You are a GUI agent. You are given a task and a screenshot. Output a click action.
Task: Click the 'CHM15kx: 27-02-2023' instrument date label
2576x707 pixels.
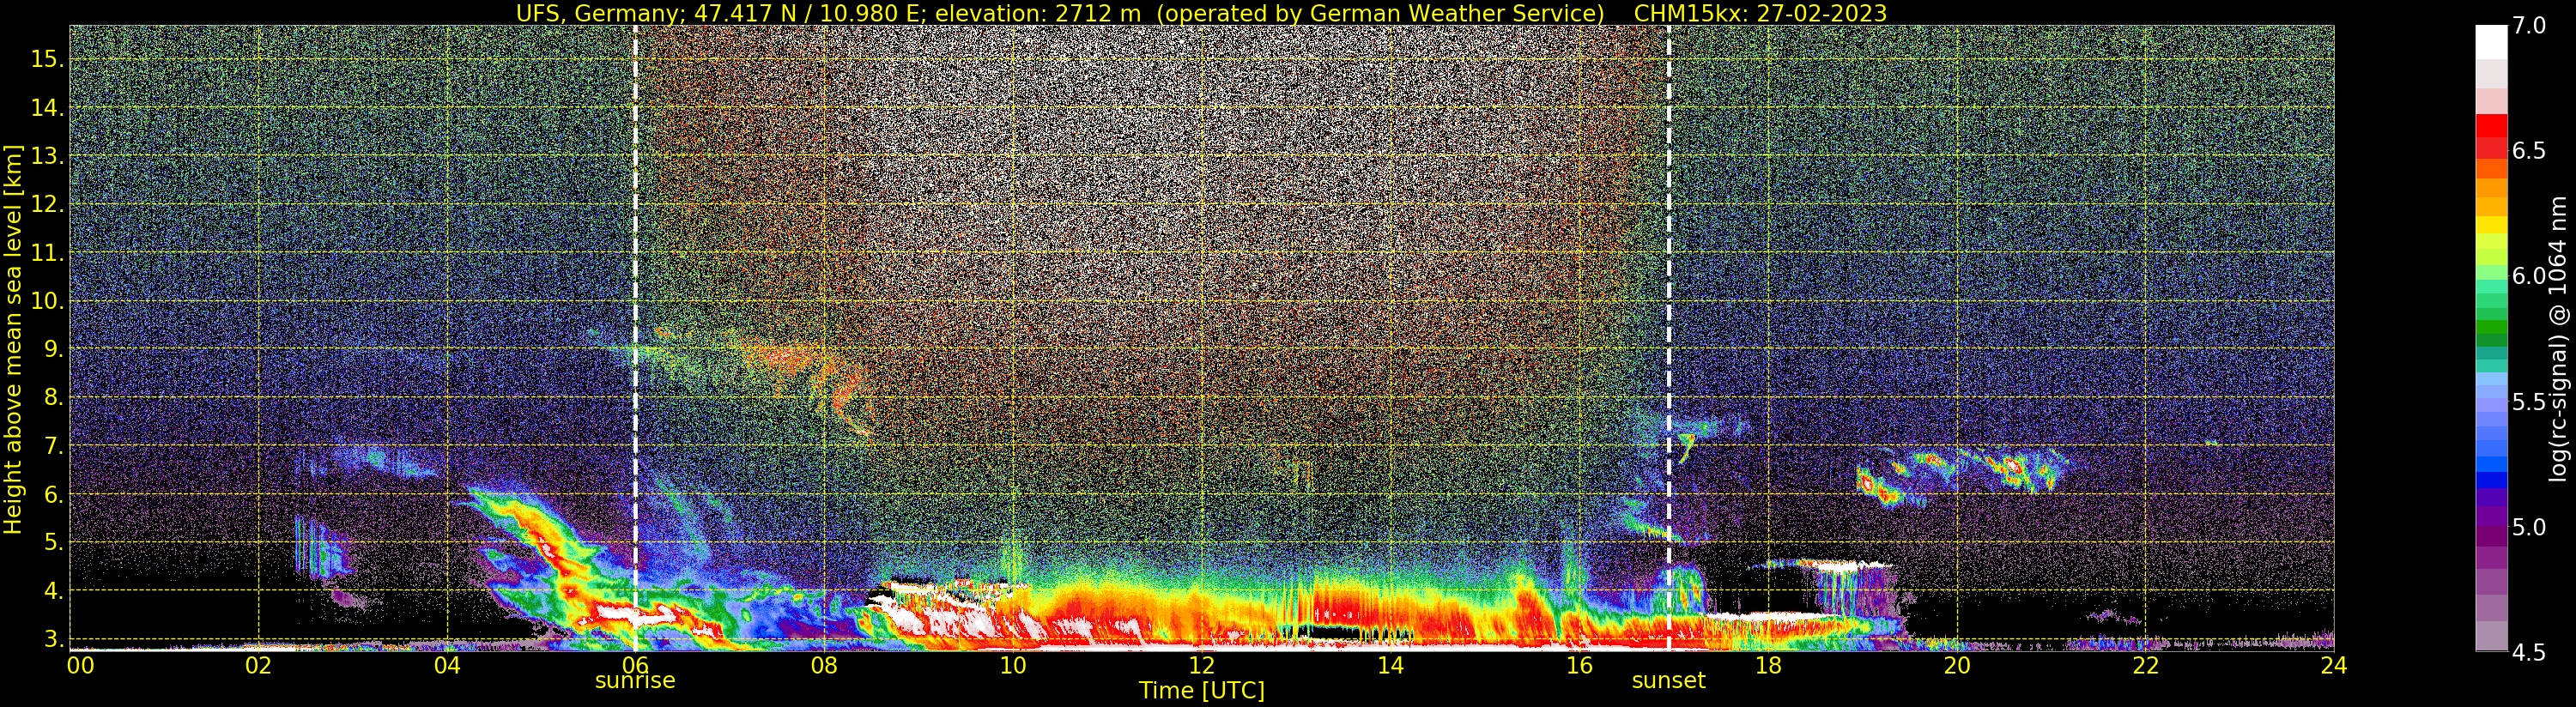tap(1760, 13)
